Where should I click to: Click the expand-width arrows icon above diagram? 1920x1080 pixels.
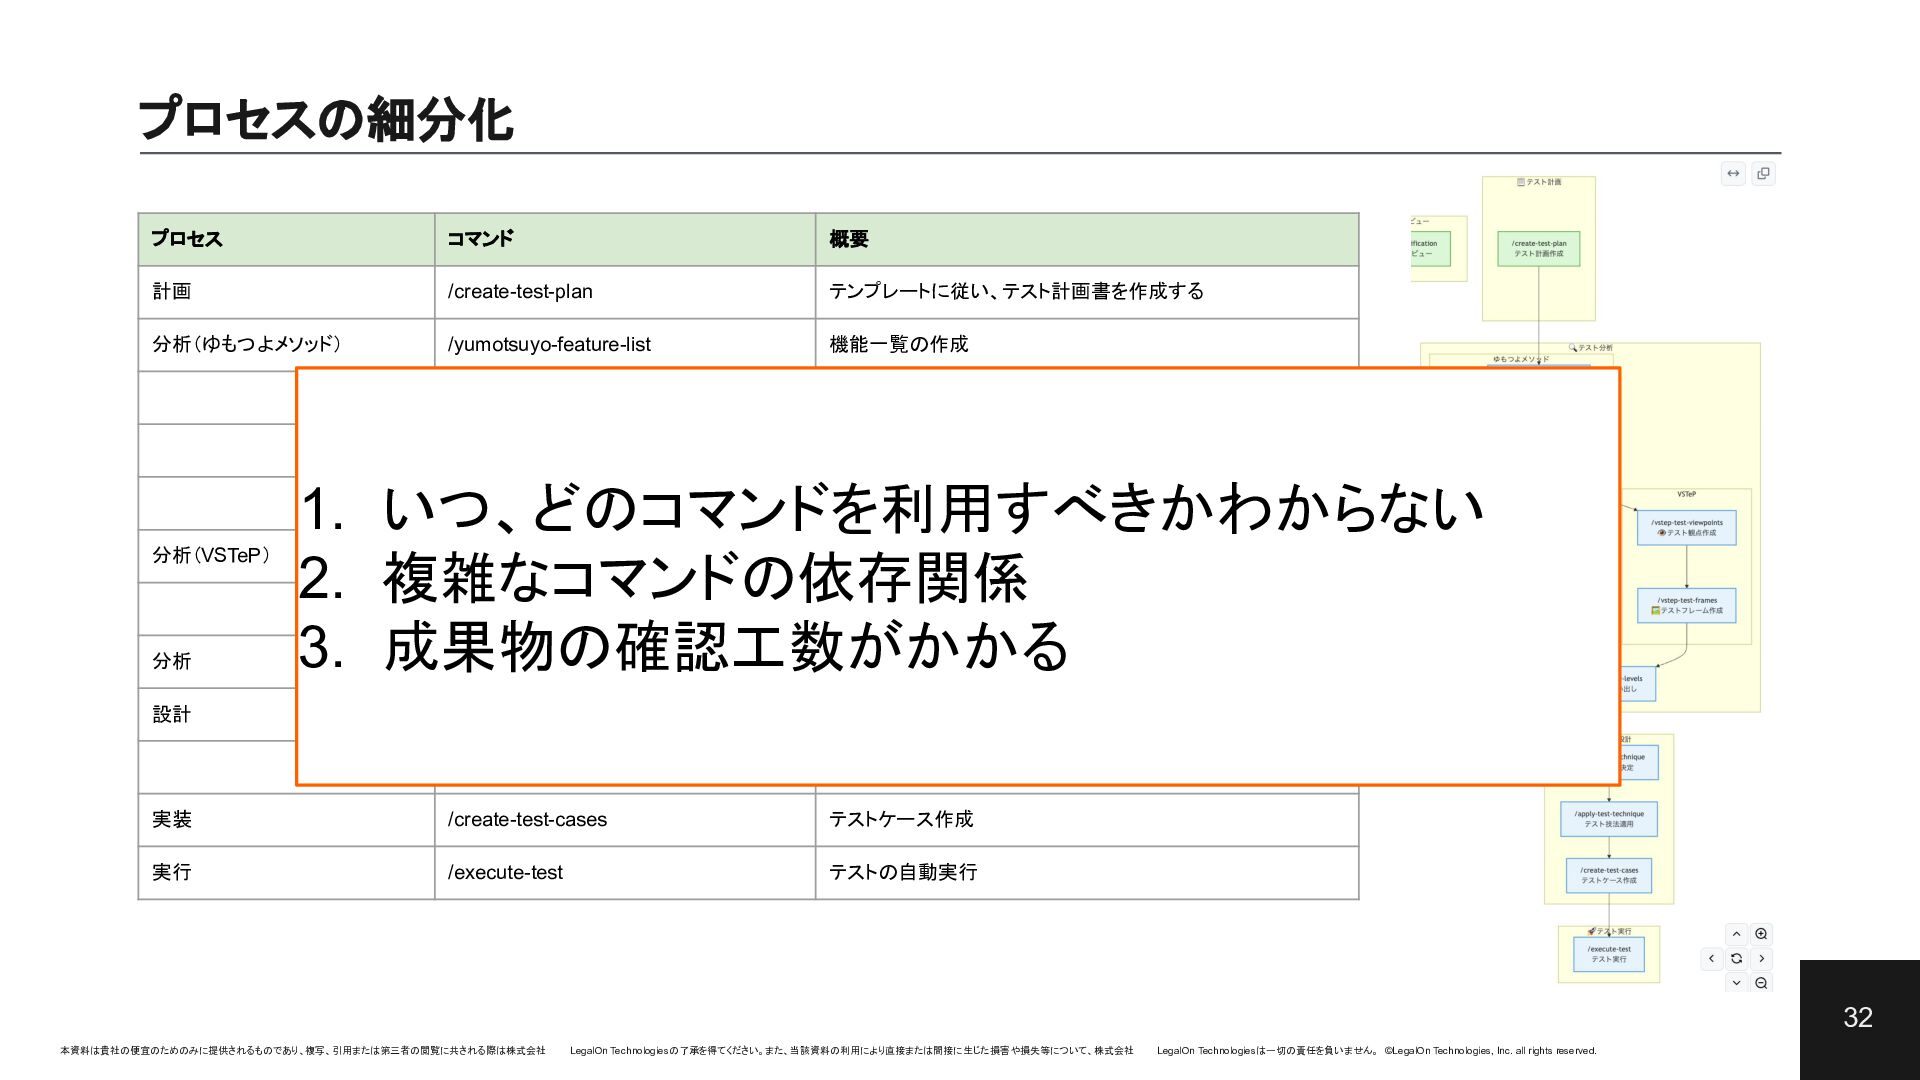(1733, 174)
